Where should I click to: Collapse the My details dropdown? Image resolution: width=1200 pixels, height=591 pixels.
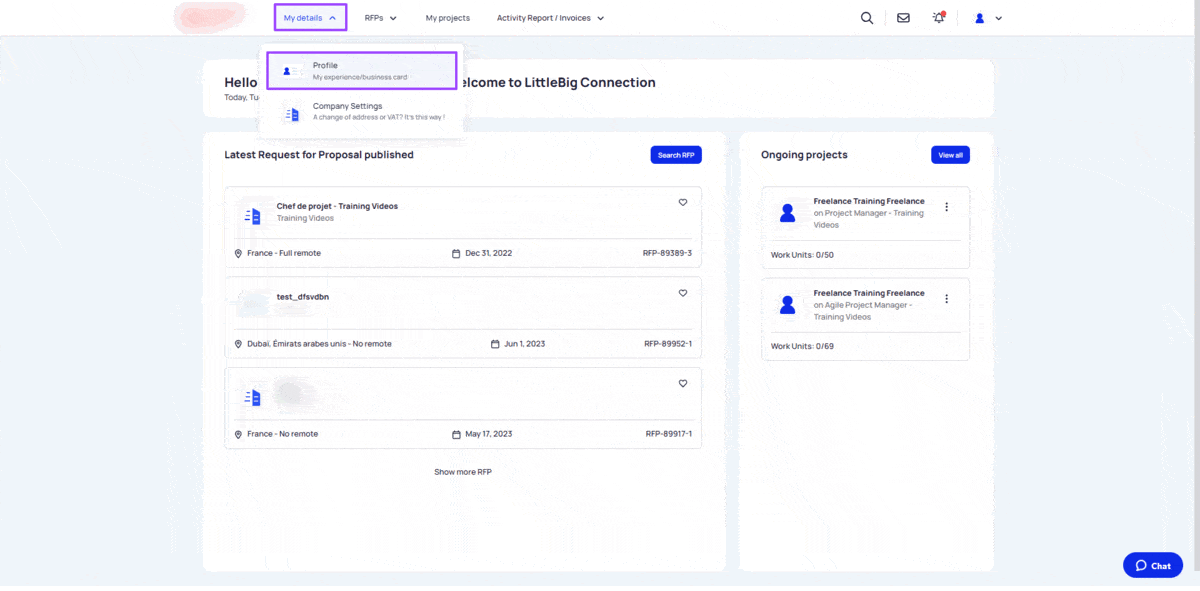click(x=310, y=18)
